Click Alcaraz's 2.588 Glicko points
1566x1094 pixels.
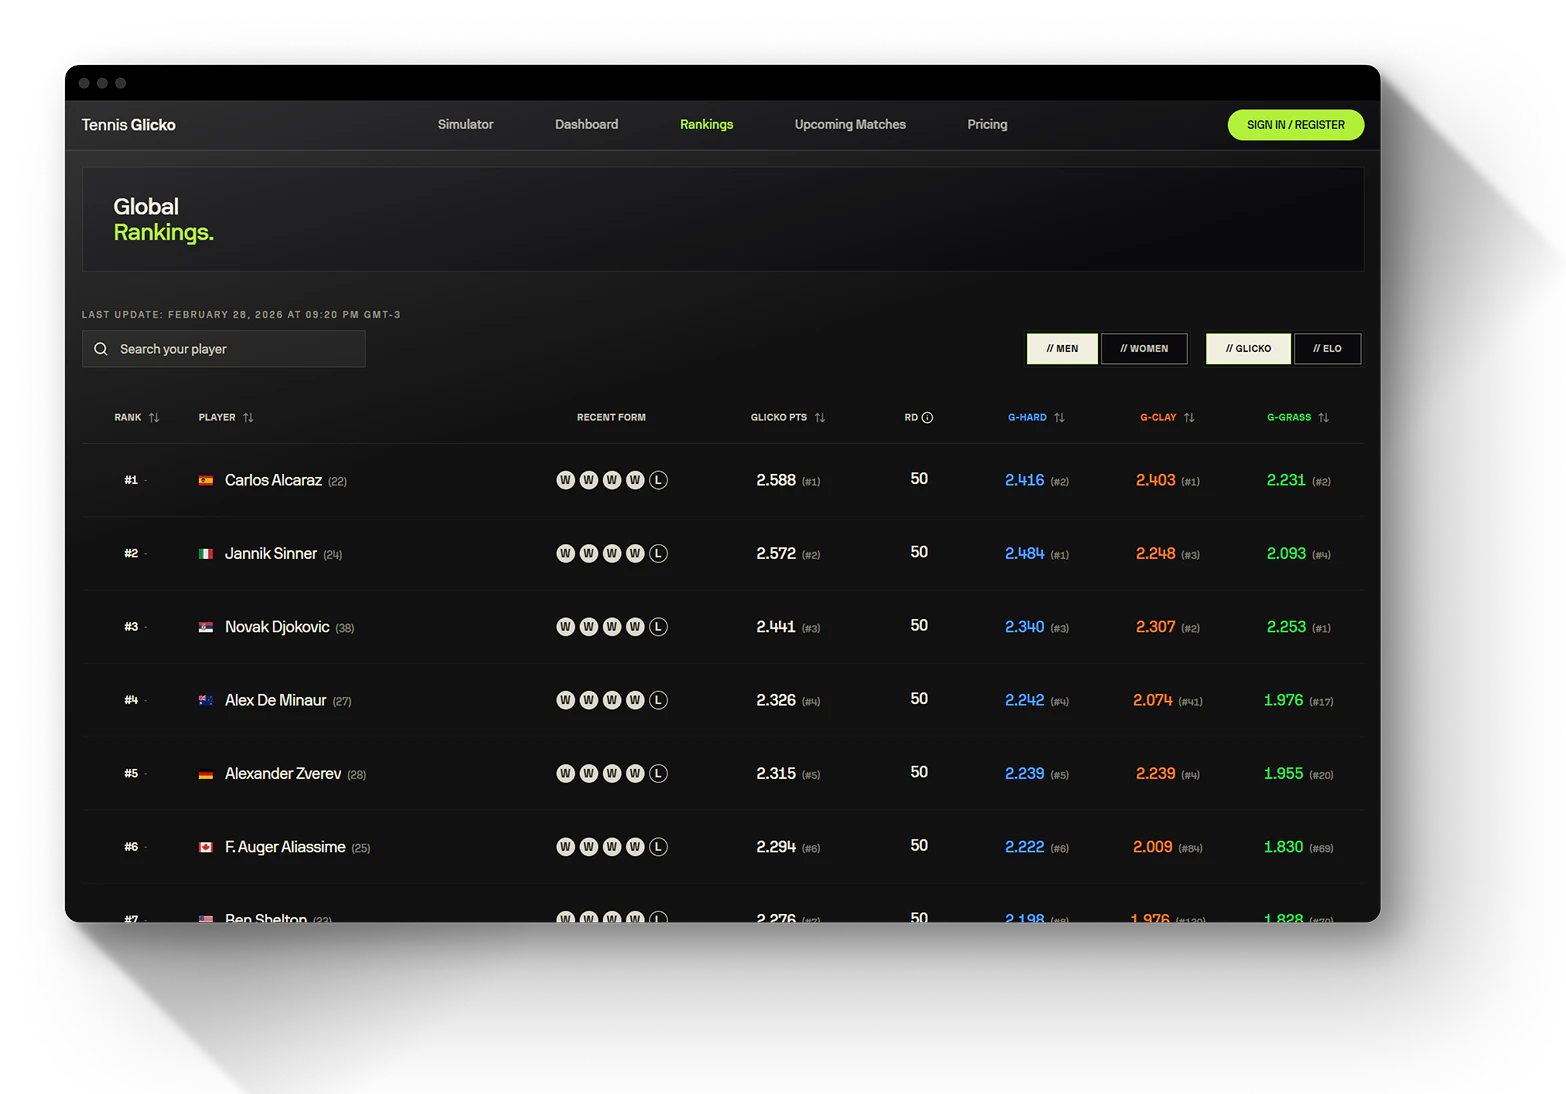click(776, 480)
